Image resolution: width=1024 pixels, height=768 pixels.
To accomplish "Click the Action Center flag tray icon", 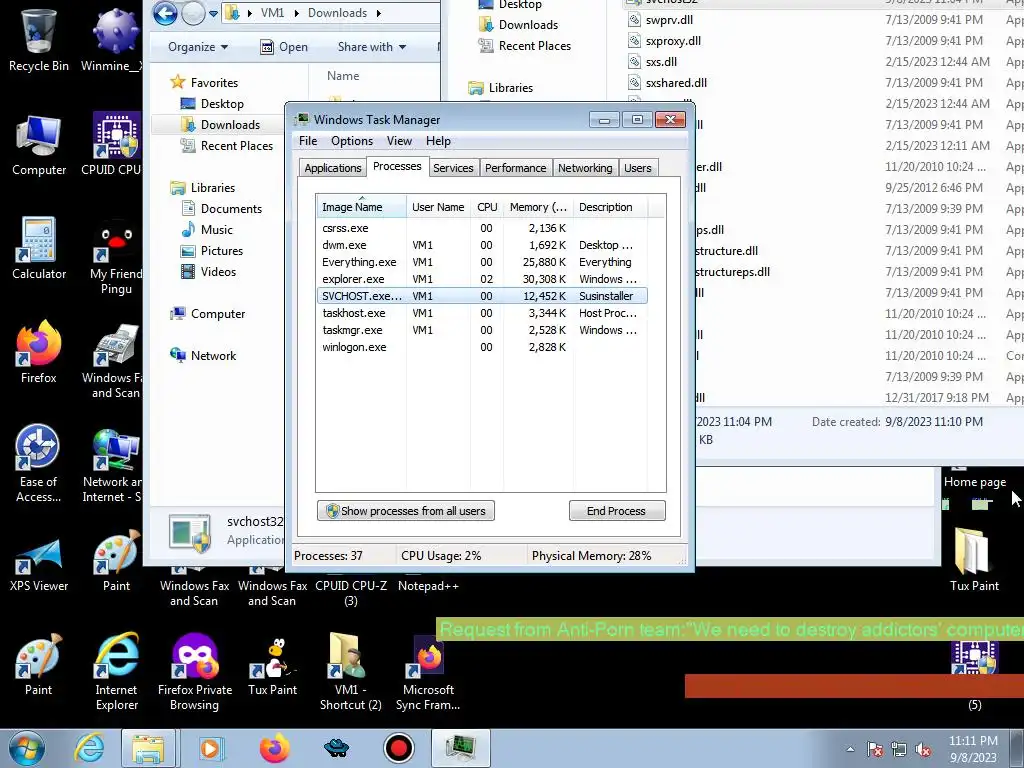I will [x=875, y=749].
